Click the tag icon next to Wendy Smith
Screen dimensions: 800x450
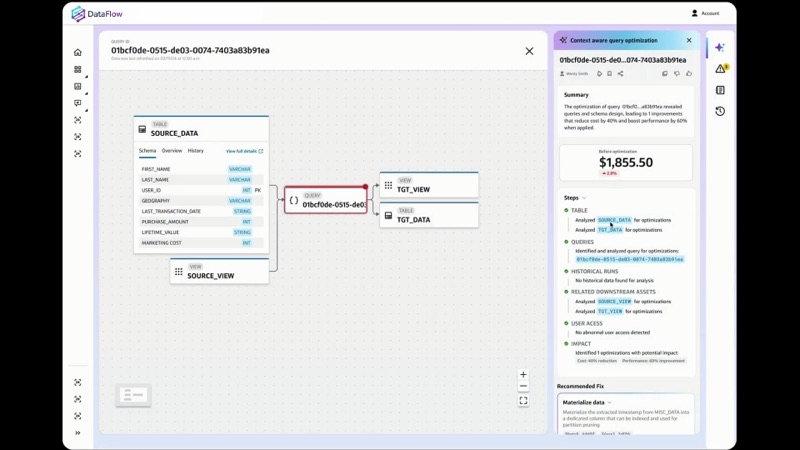click(599, 73)
